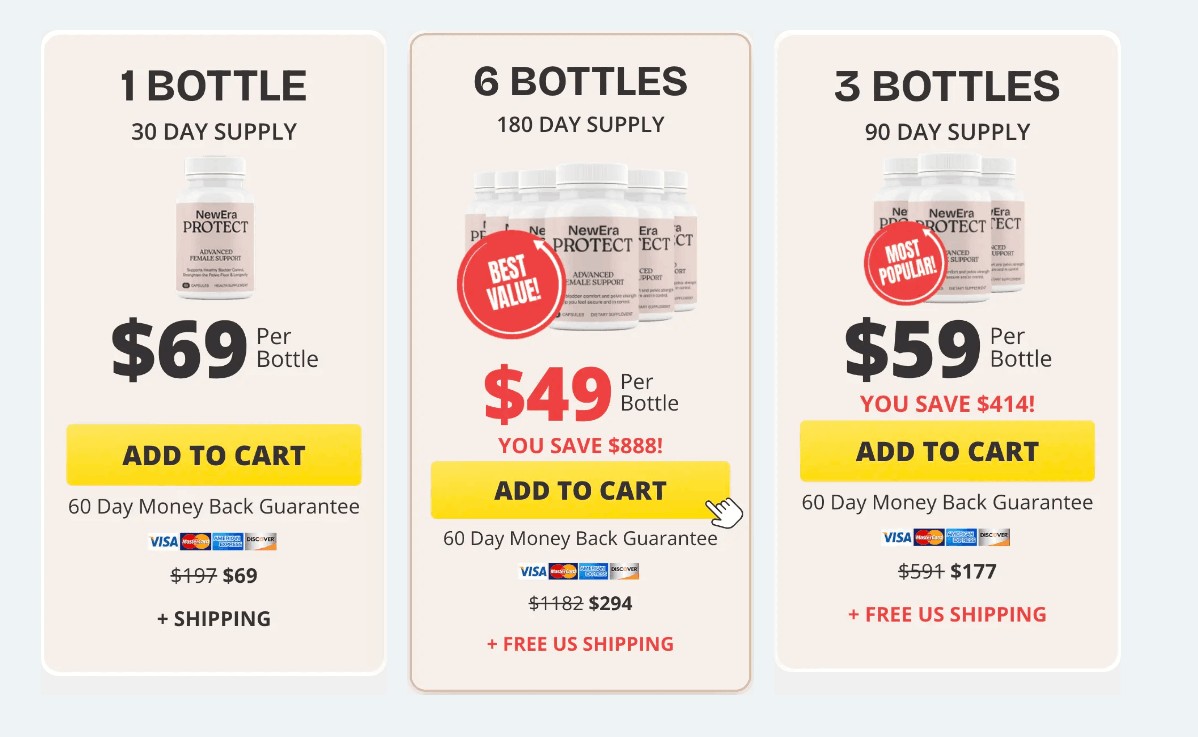Click American Express icon in 6 bottles card

click(593, 571)
